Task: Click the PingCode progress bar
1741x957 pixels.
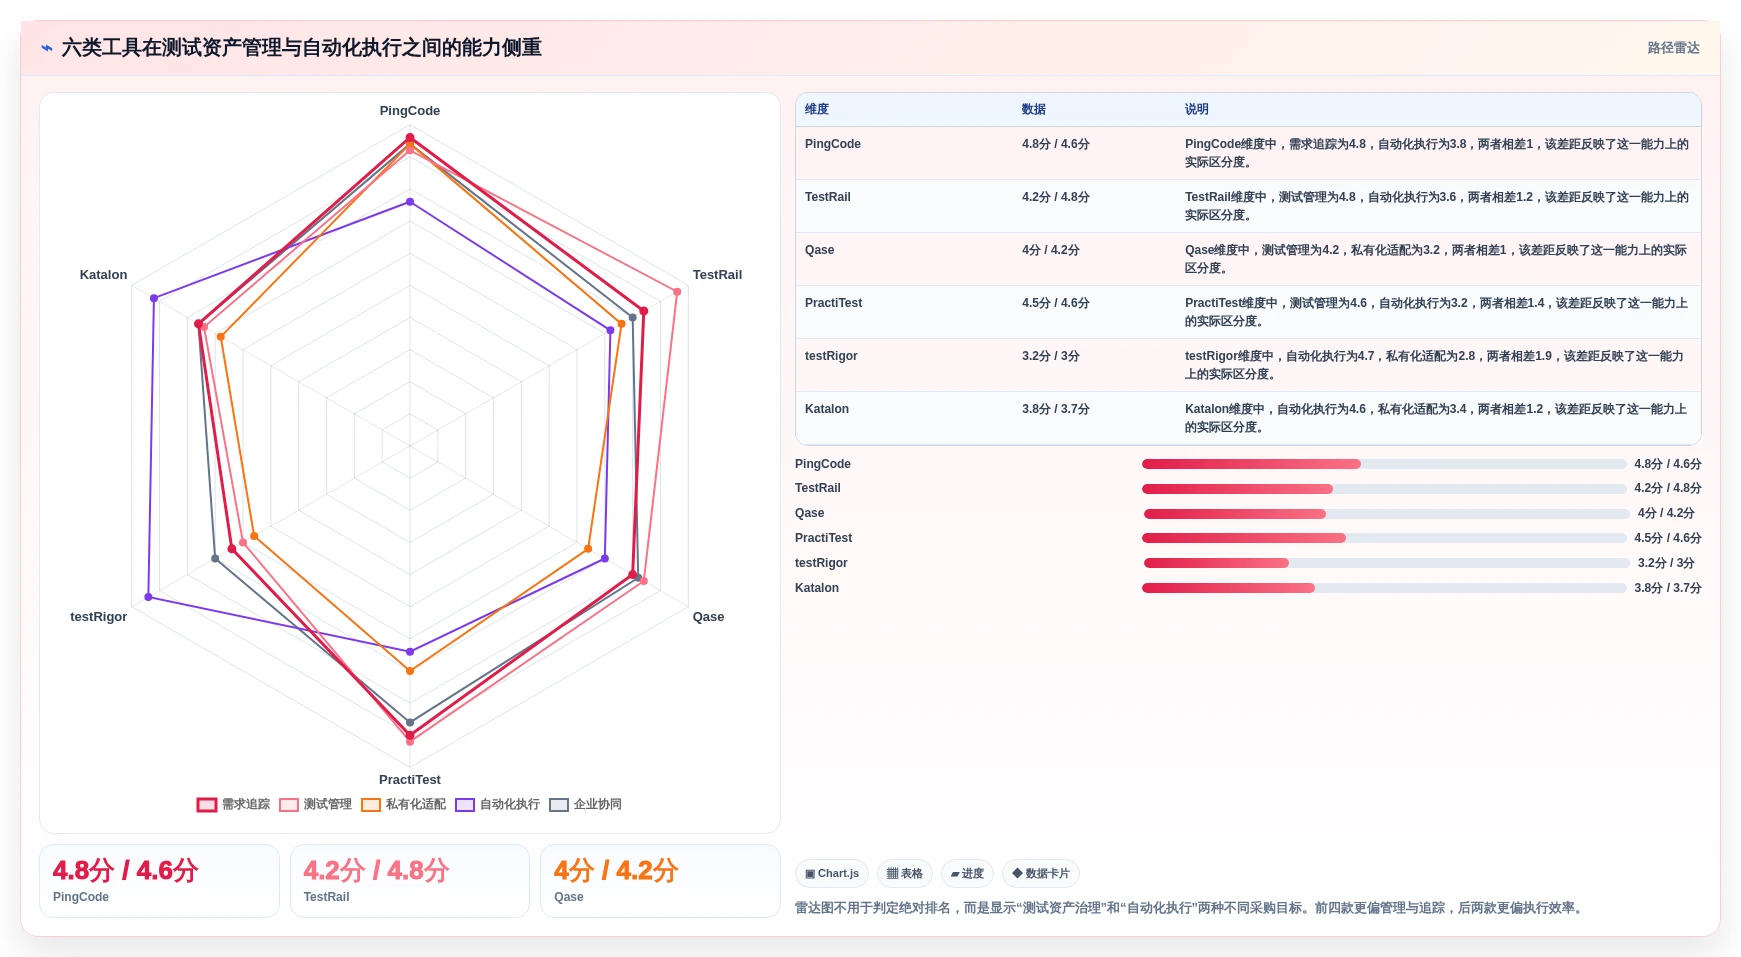Action: coord(1384,464)
